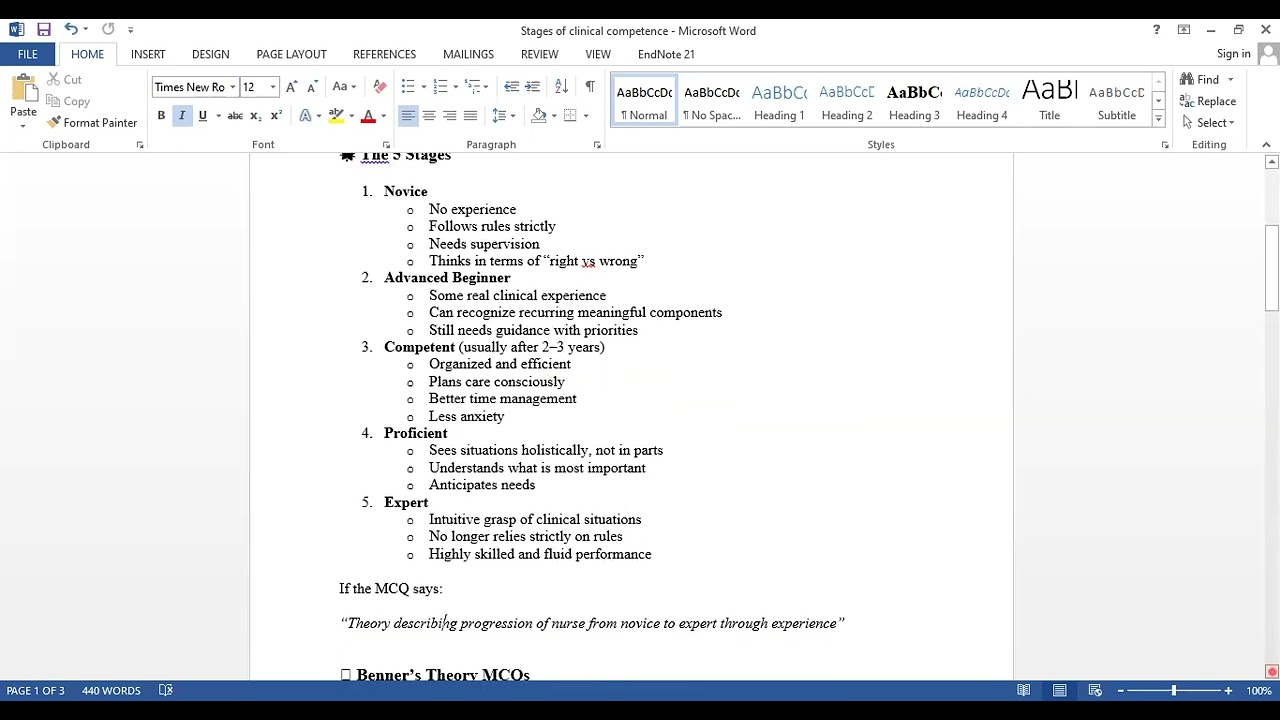The width and height of the screenshot is (1280, 720).
Task: Switch to the PAGE LAYOUT tab
Action: (291, 54)
